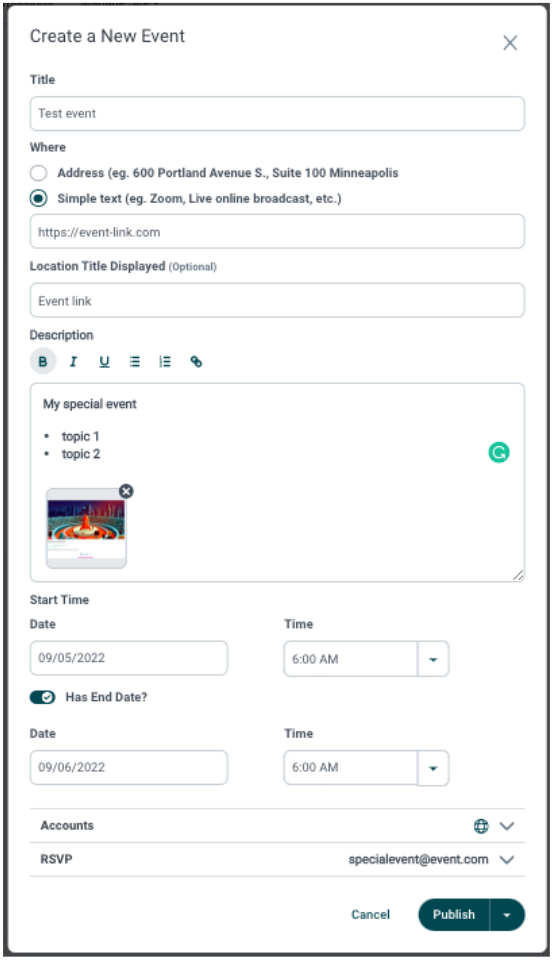The height and width of the screenshot is (960, 554).
Task: Select the Address location radio option
Action: click(39, 173)
